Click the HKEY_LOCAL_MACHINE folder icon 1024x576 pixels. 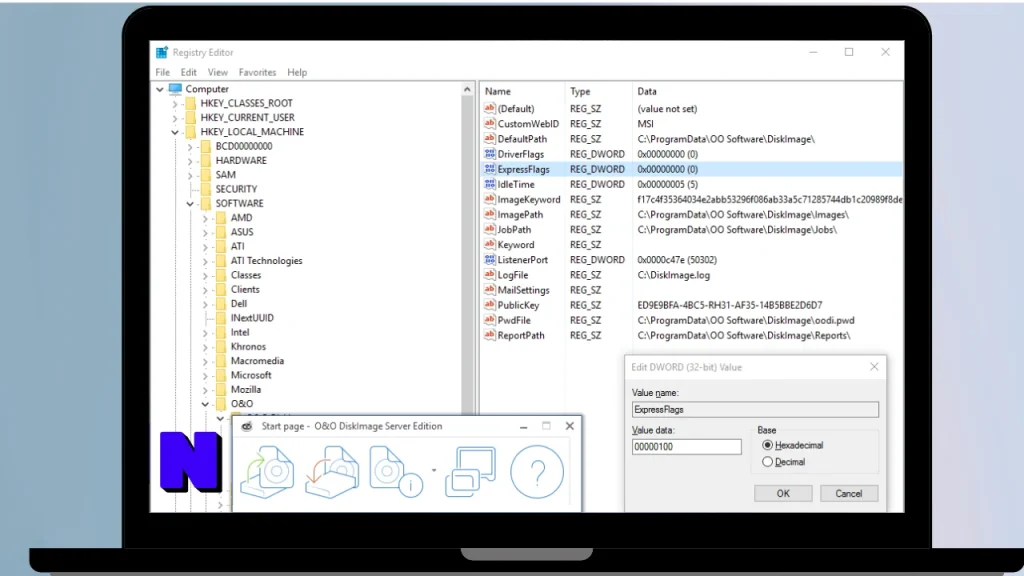coord(191,132)
